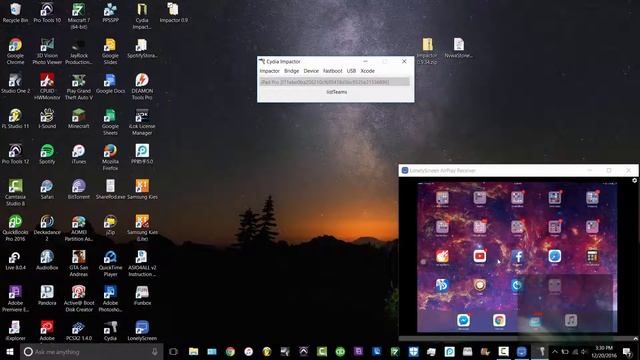640x360 pixels.
Task: Select the QuickTime Player desktop icon
Action: point(110,263)
